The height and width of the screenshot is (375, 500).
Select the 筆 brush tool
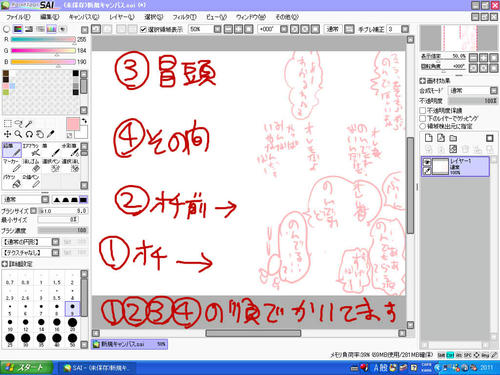(51, 150)
